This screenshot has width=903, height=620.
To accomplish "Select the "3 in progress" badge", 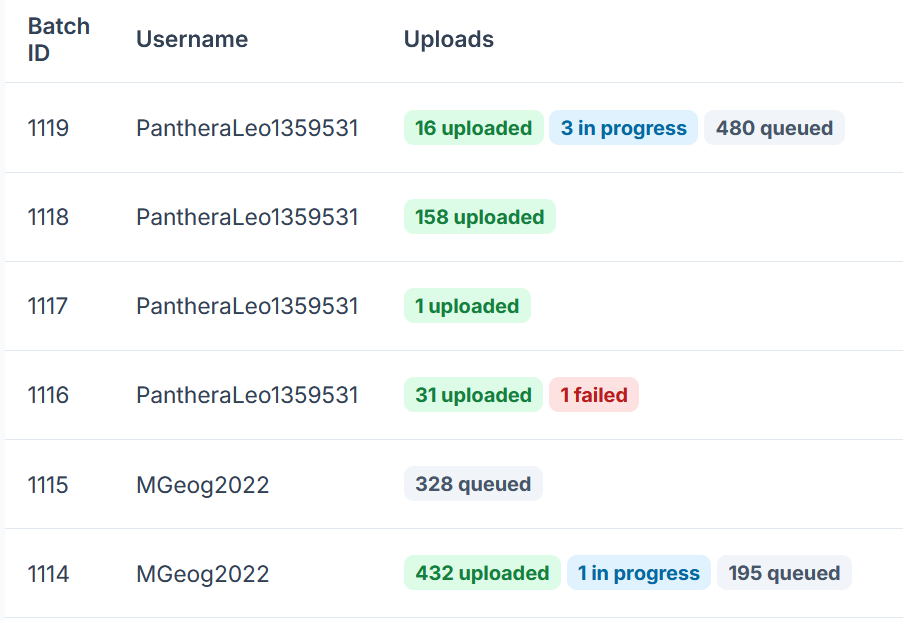I will (624, 128).
